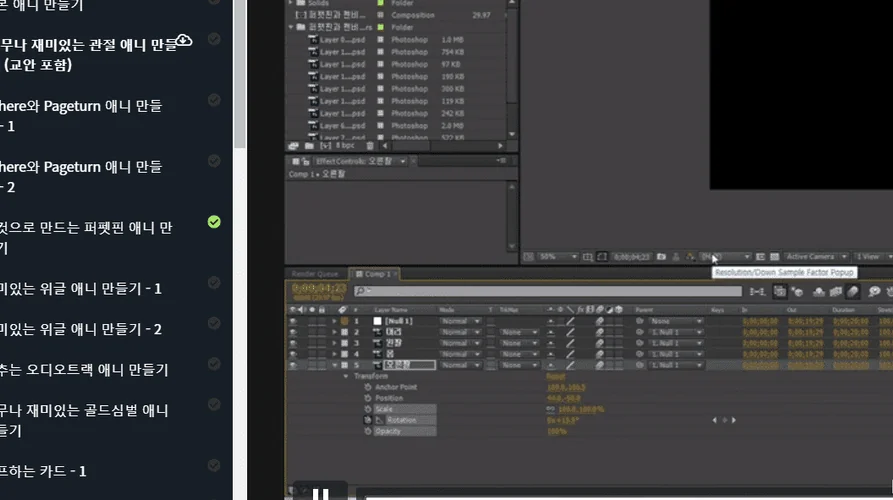Open the Active Camera view dropdown
The height and width of the screenshot is (500, 893).
tap(815, 257)
